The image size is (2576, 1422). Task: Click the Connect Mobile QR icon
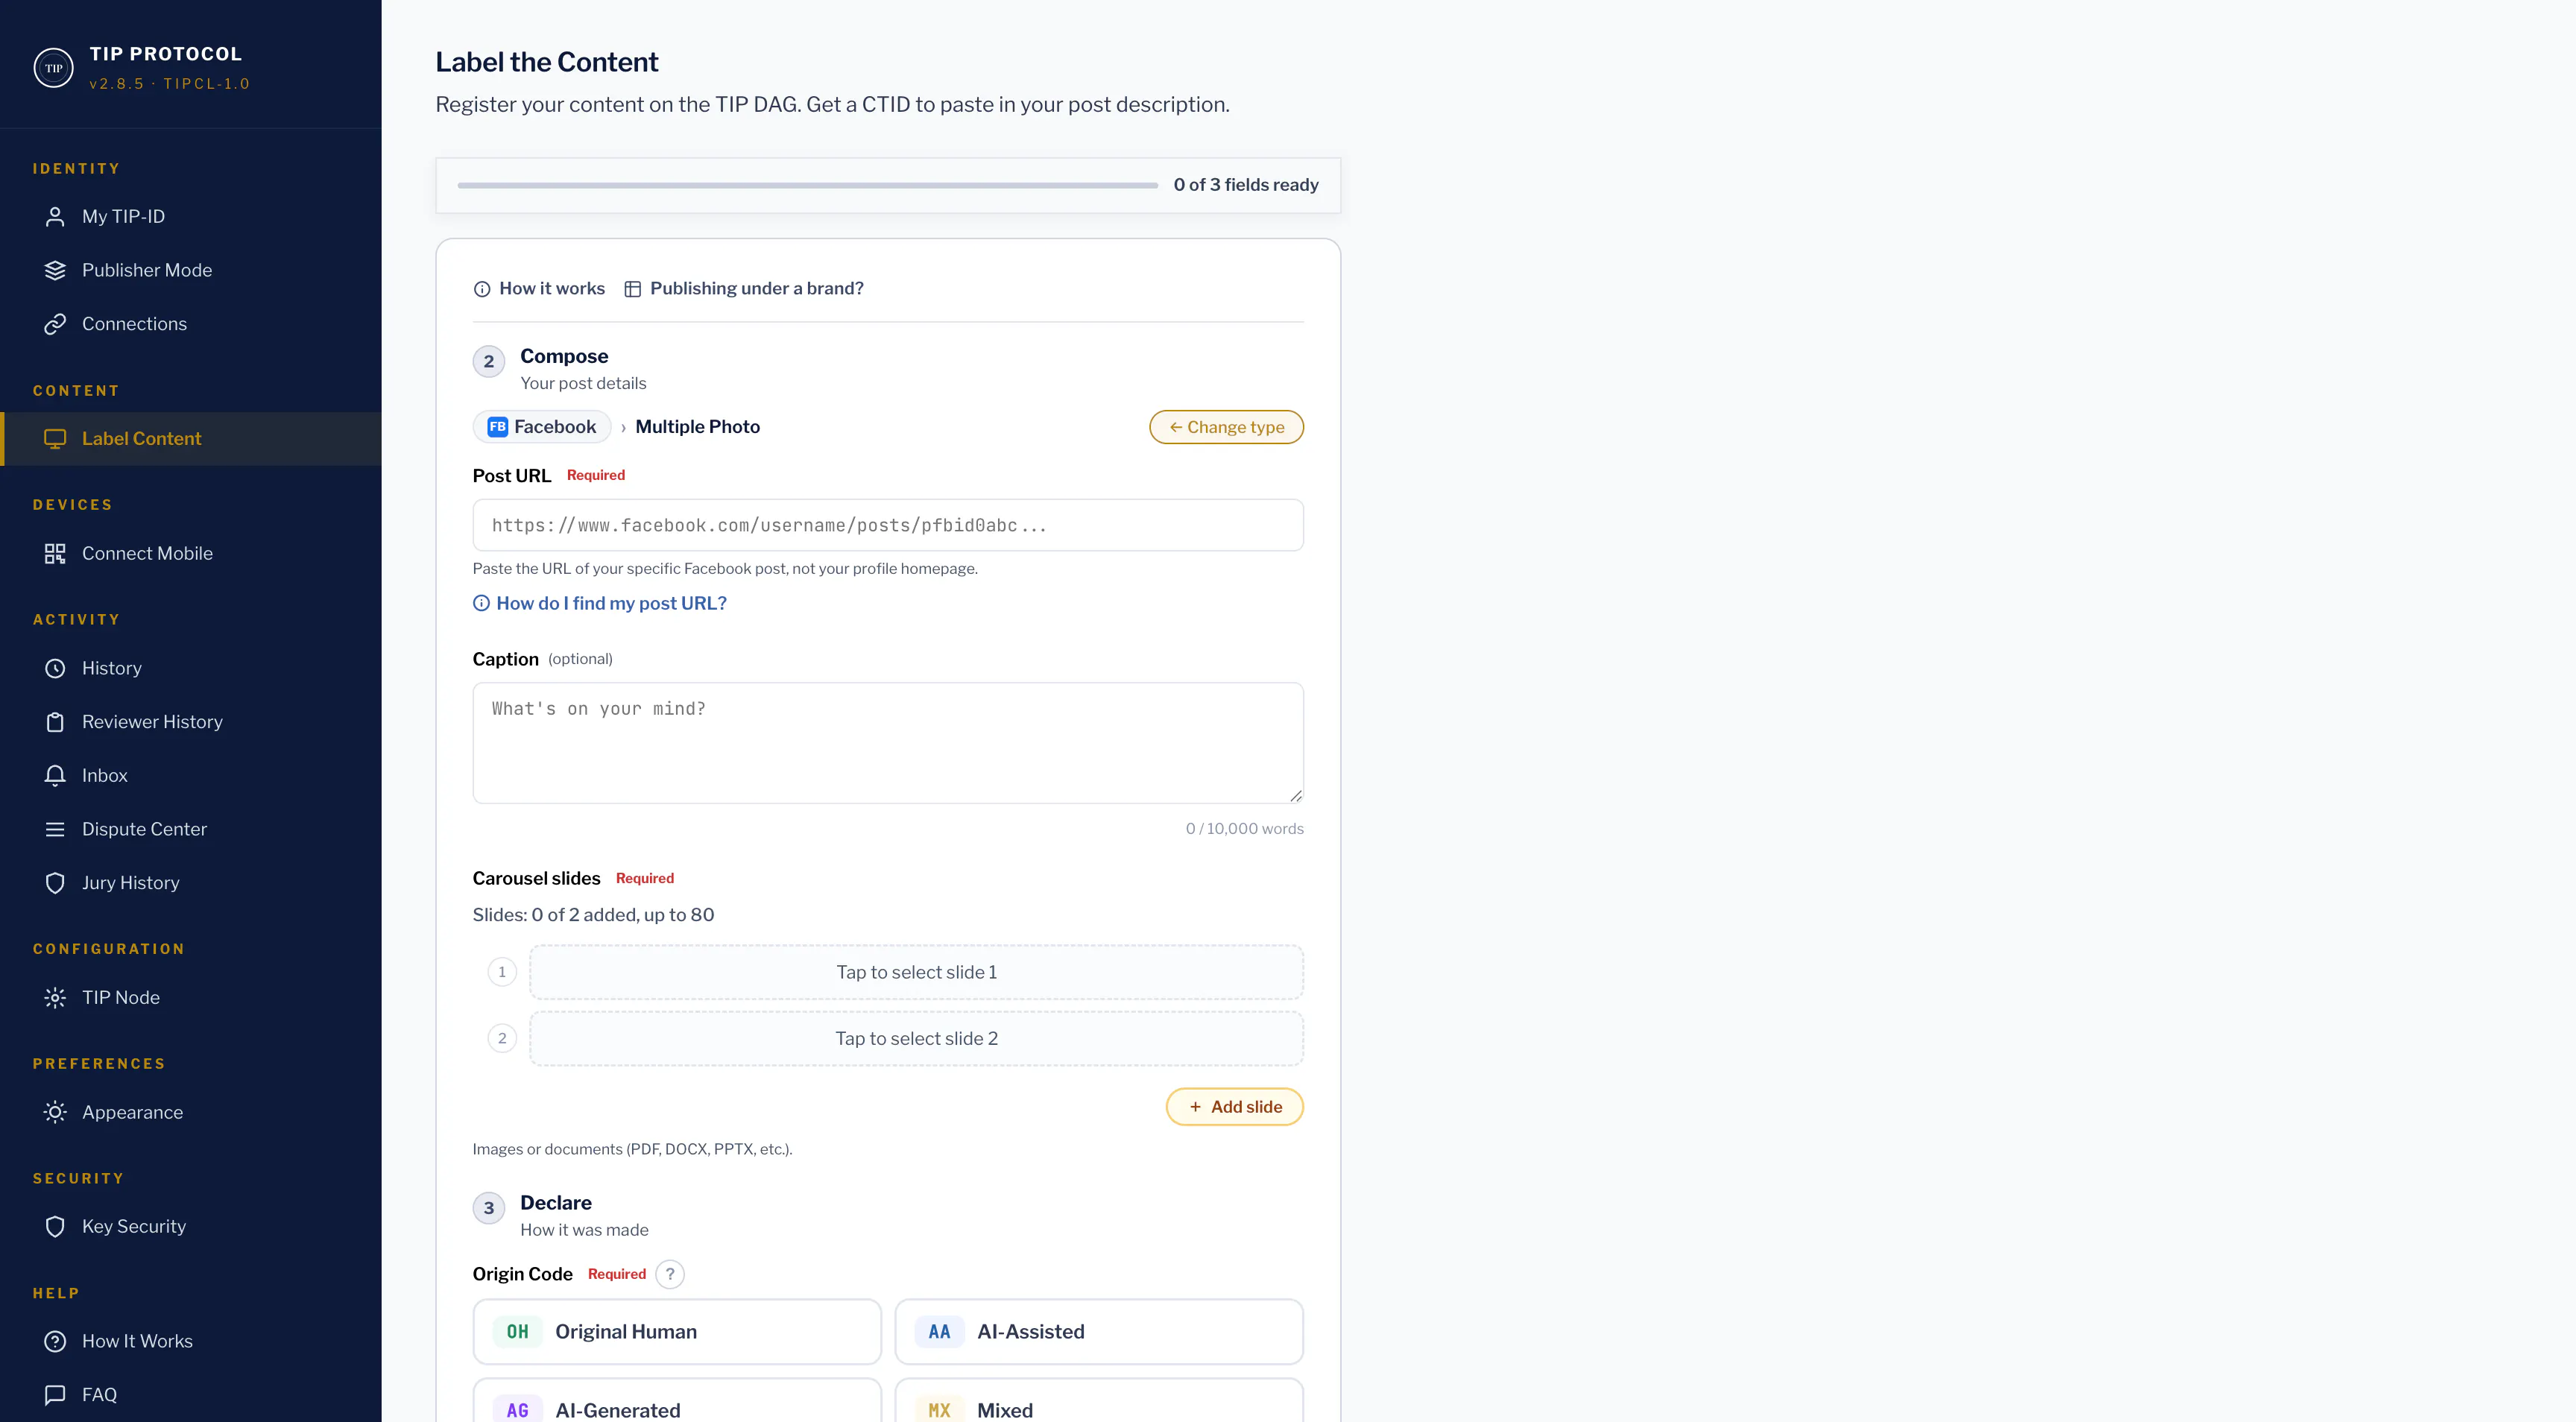(x=55, y=554)
